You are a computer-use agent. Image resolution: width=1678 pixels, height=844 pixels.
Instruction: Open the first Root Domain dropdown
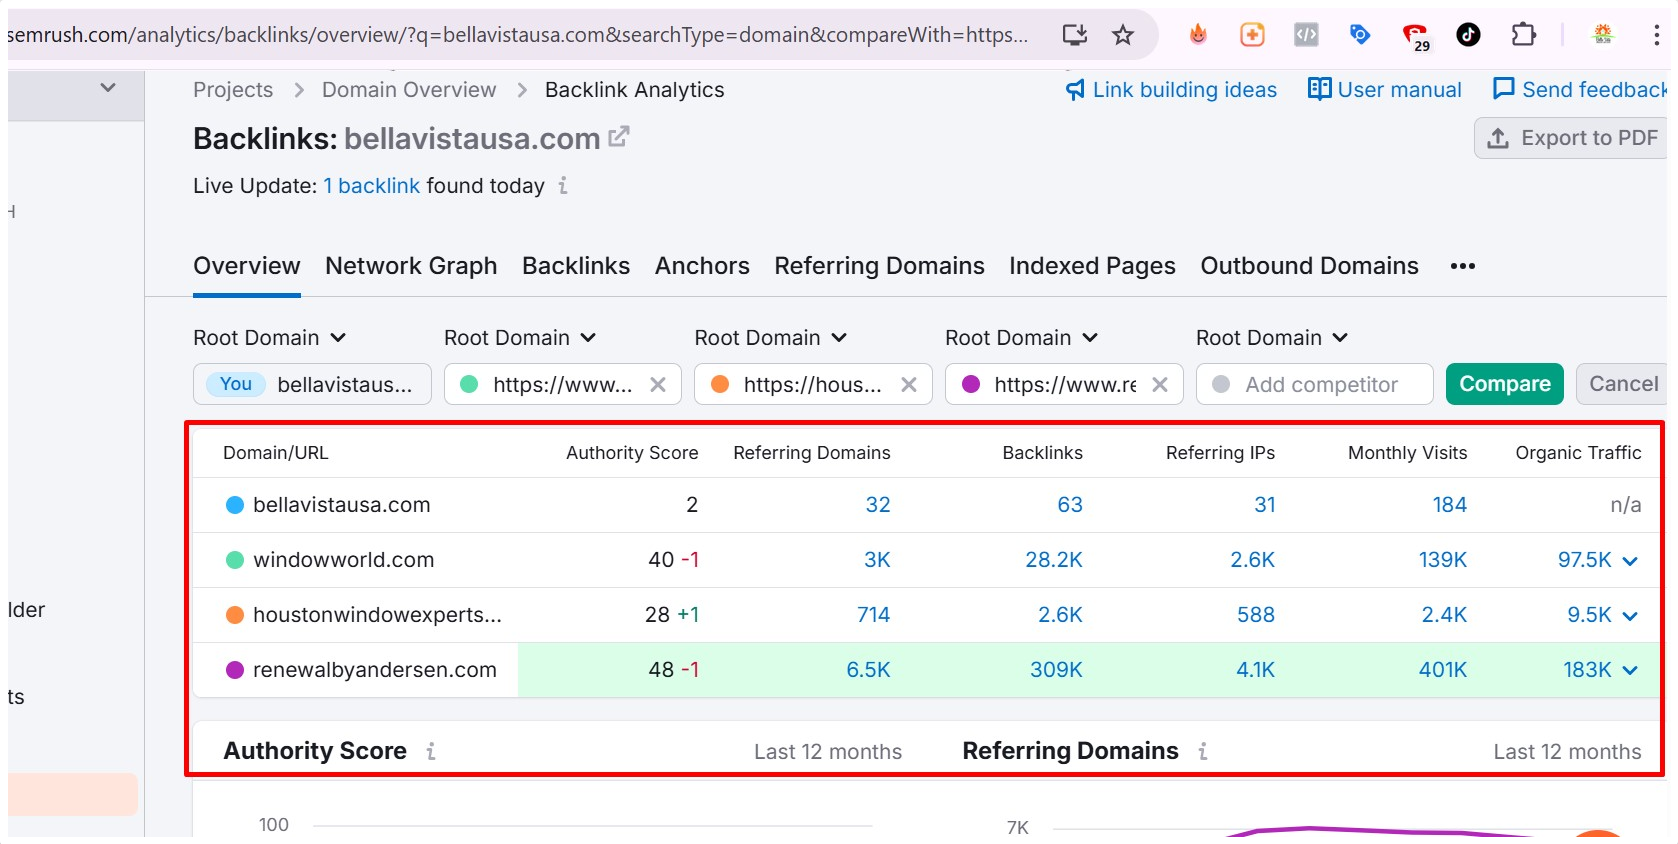click(x=270, y=338)
